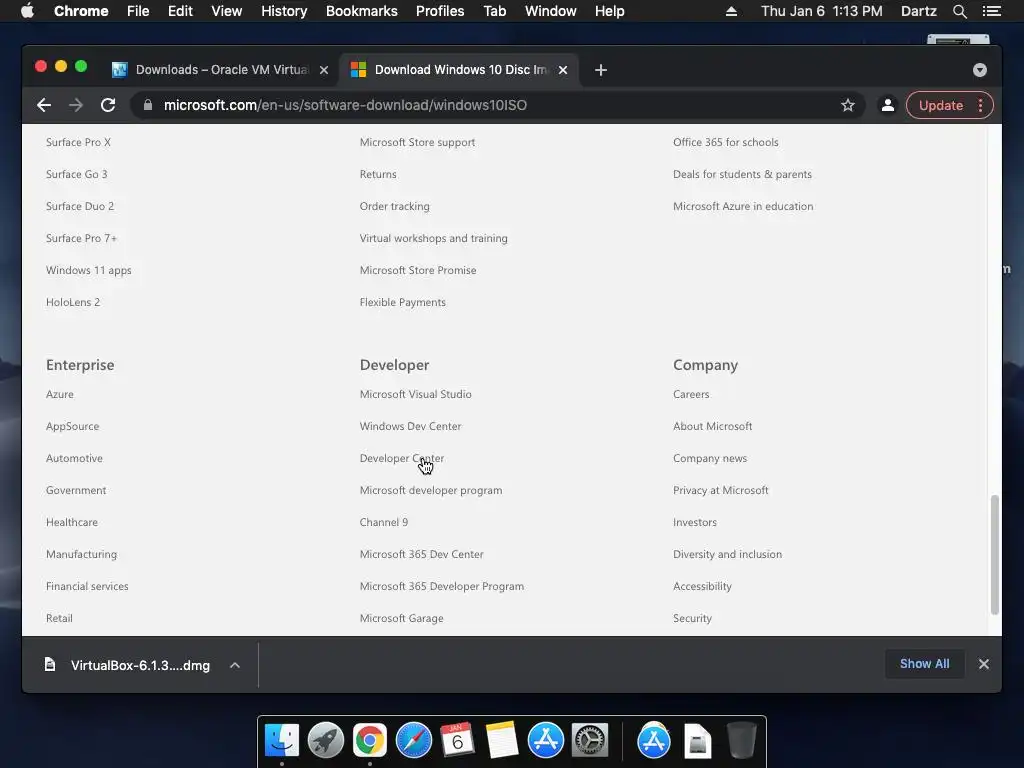Click the Update button in Chrome
This screenshot has width=1024, height=768.
pyautogui.click(x=940, y=105)
